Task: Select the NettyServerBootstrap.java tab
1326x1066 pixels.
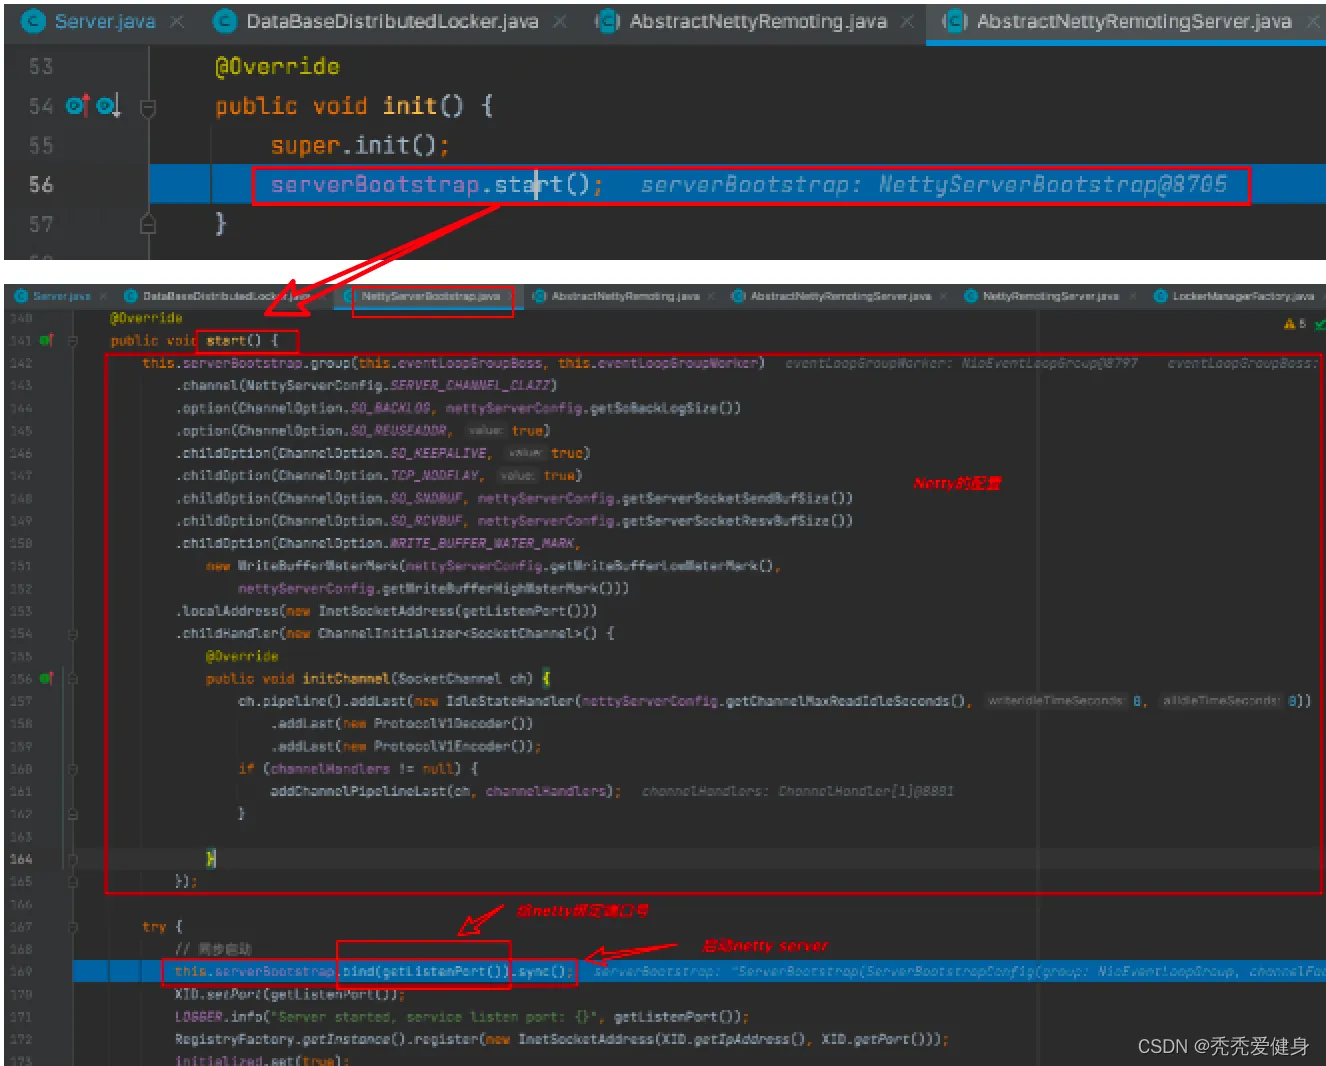Action: tap(431, 296)
